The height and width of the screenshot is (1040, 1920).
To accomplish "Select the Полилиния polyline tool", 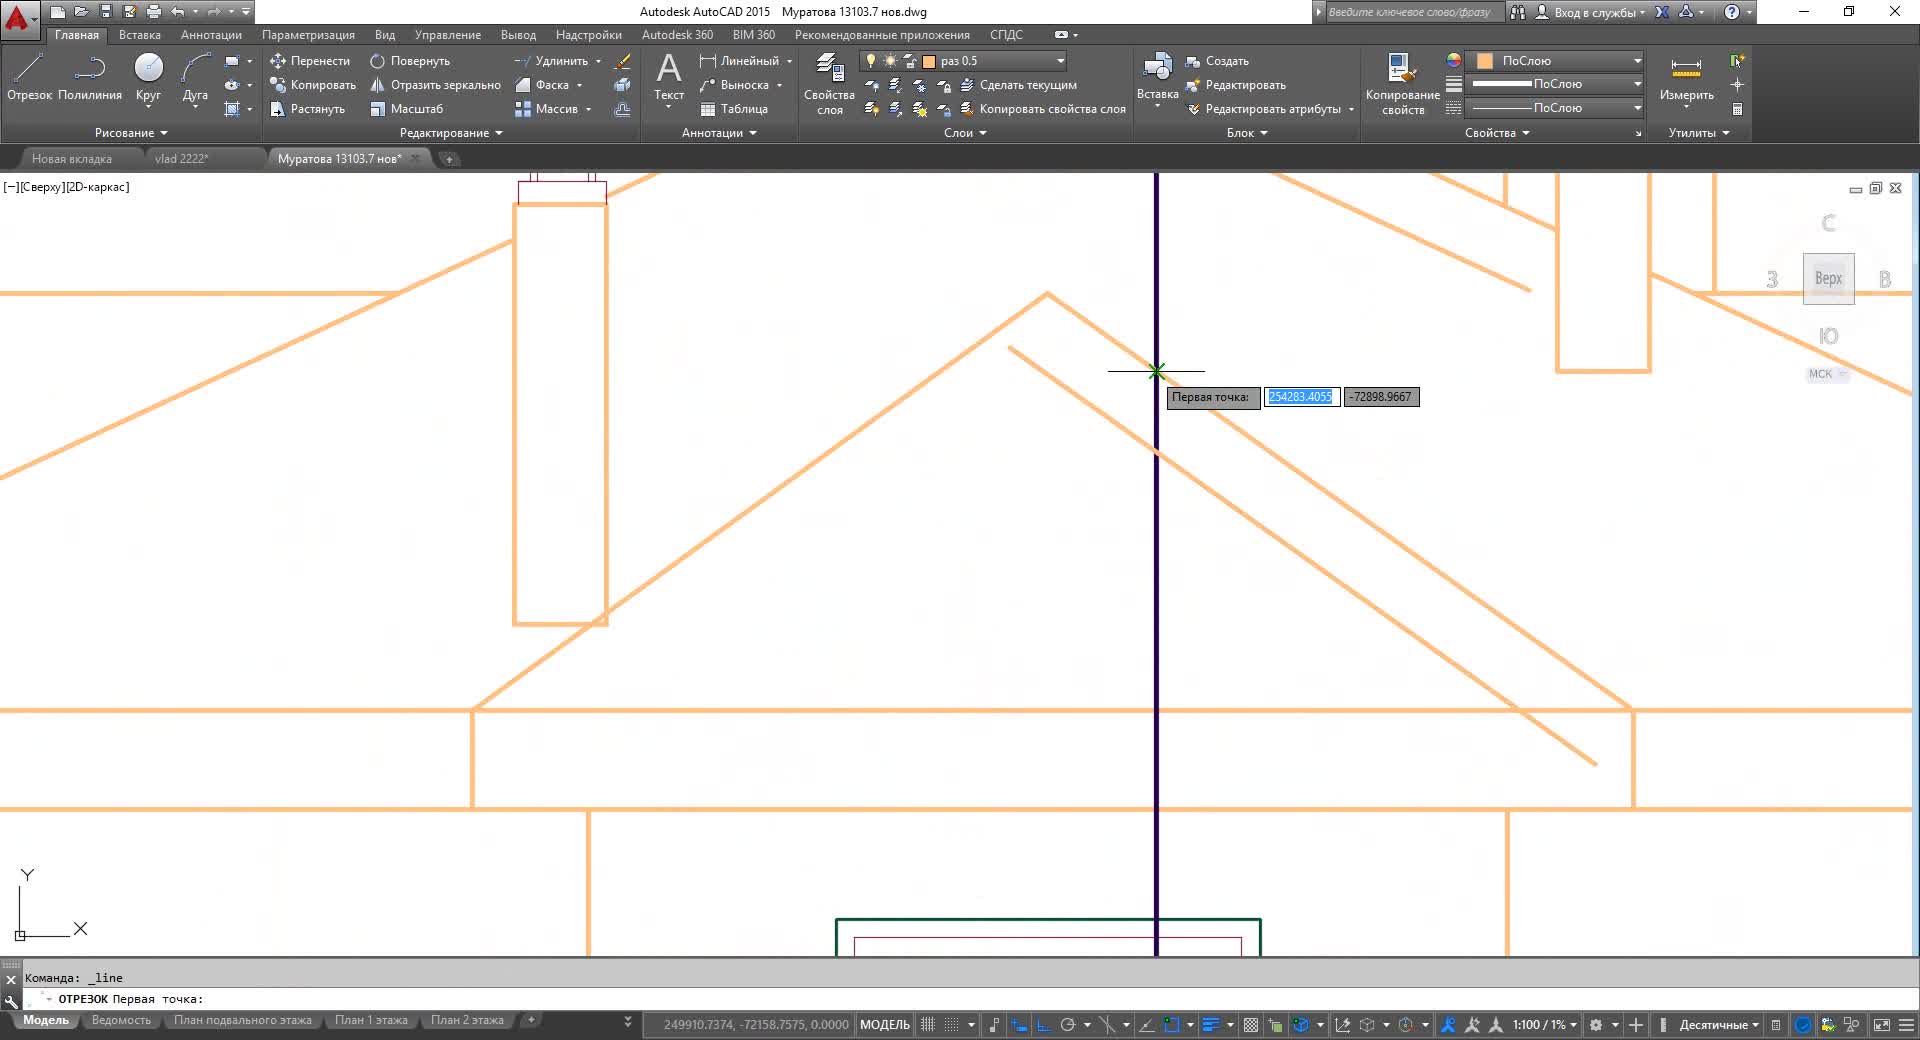I will [x=90, y=77].
